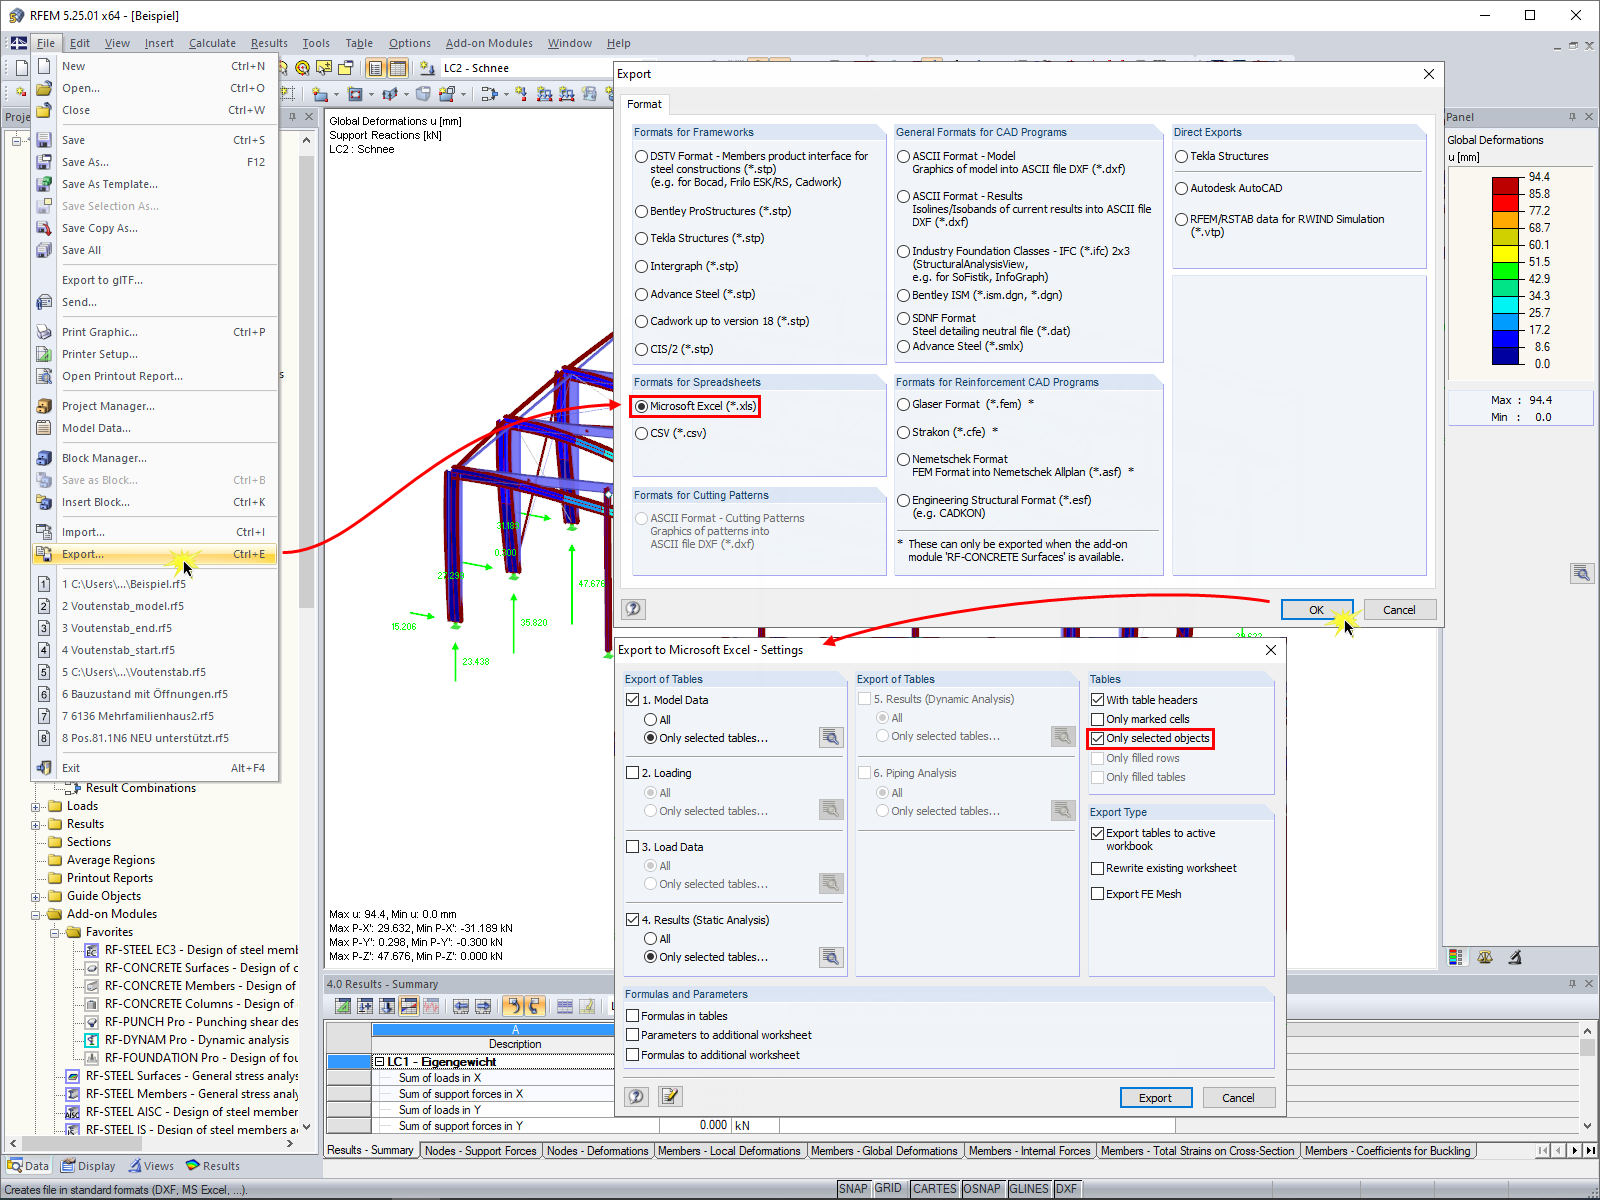The width and height of the screenshot is (1600, 1200).
Task: Open the Calculate menu
Action: coord(212,43)
